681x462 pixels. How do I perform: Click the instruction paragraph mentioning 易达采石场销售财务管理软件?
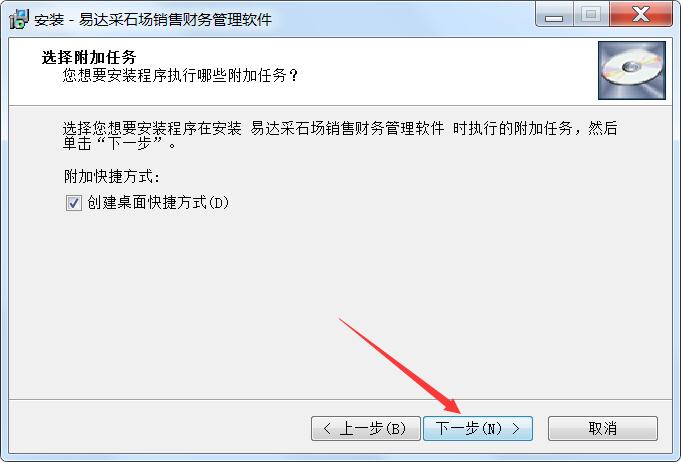[340, 135]
